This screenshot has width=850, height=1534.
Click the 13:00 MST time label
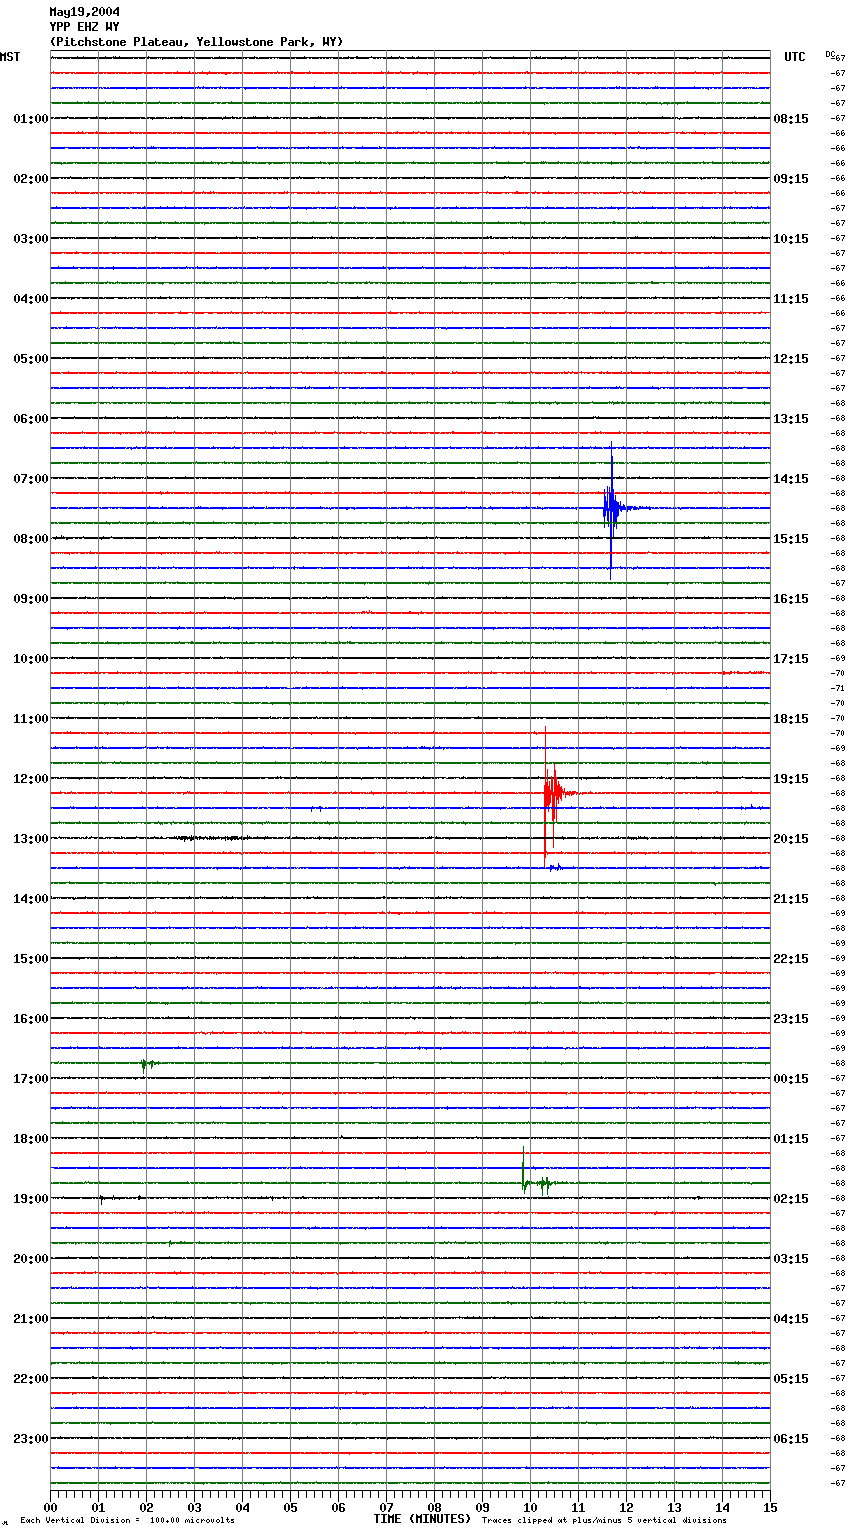pyautogui.click(x=31, y=839)
